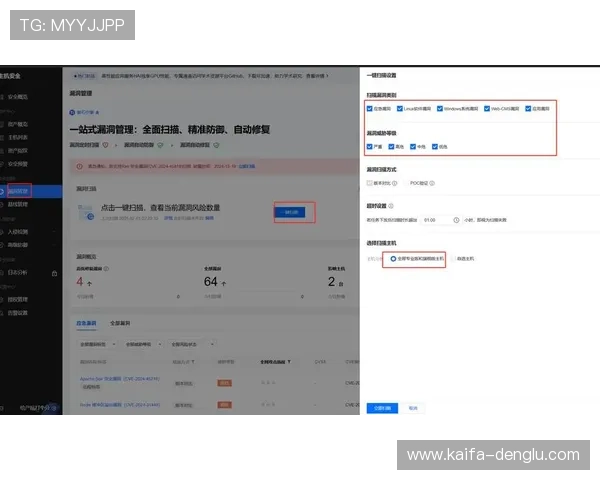Image resolution: width=600 pixels, height=480 pixels.
Task: Open the Redis vulnerability CVE-2024 link
Action: (x=120, y=405)
